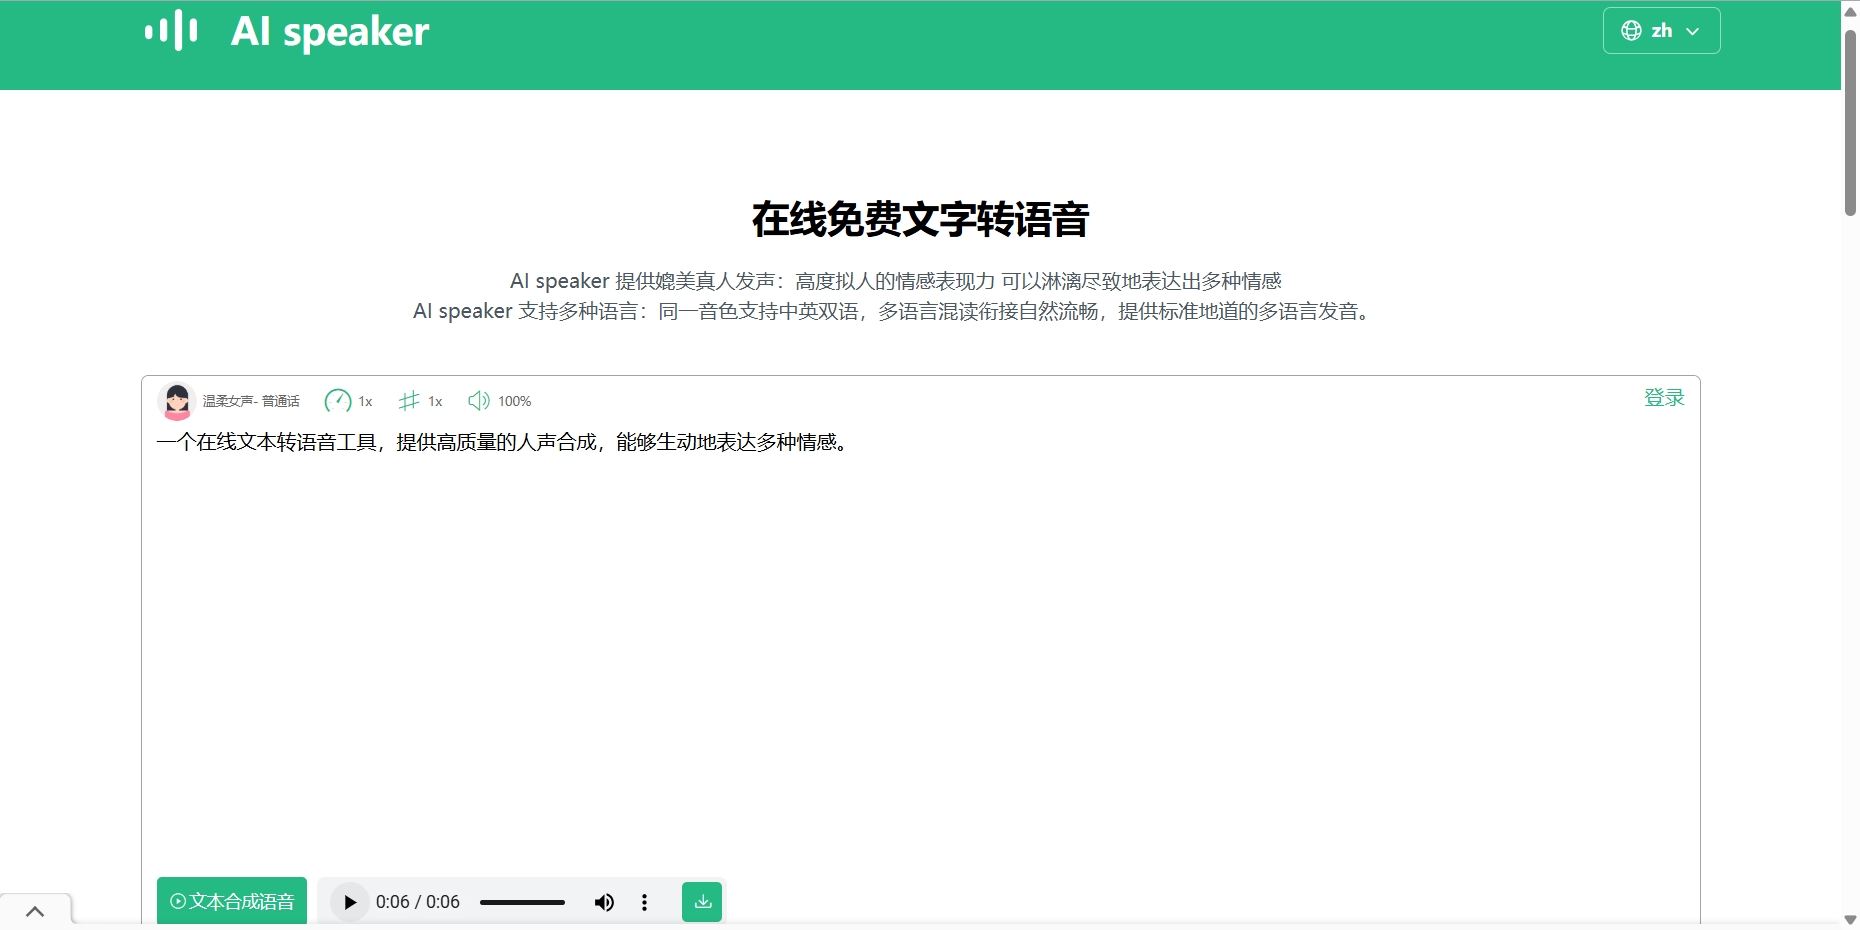This screenshot has height=930, width=1860.
Task: Click the heading 在线免费文字转语音
Action: click(x=920, y=219)
